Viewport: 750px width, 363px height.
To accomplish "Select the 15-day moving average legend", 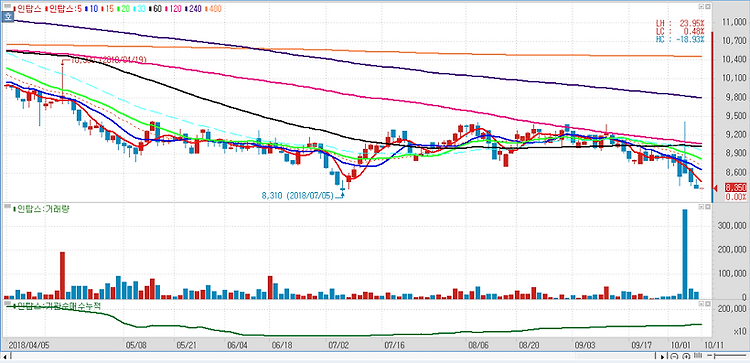I will 109,9.
